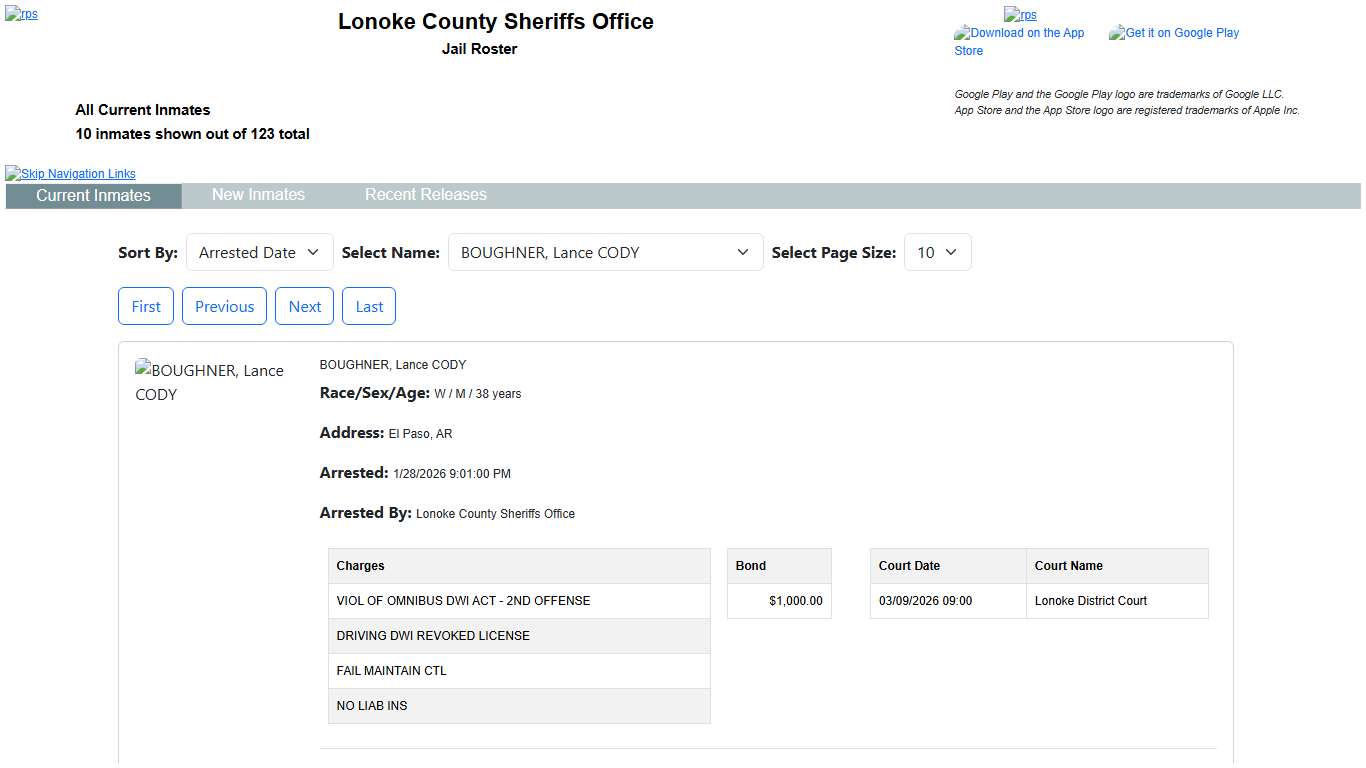Open the Select Name dropdown
Screen dimensions: 1366x768
pyautogui.click(x=605, y=253)
